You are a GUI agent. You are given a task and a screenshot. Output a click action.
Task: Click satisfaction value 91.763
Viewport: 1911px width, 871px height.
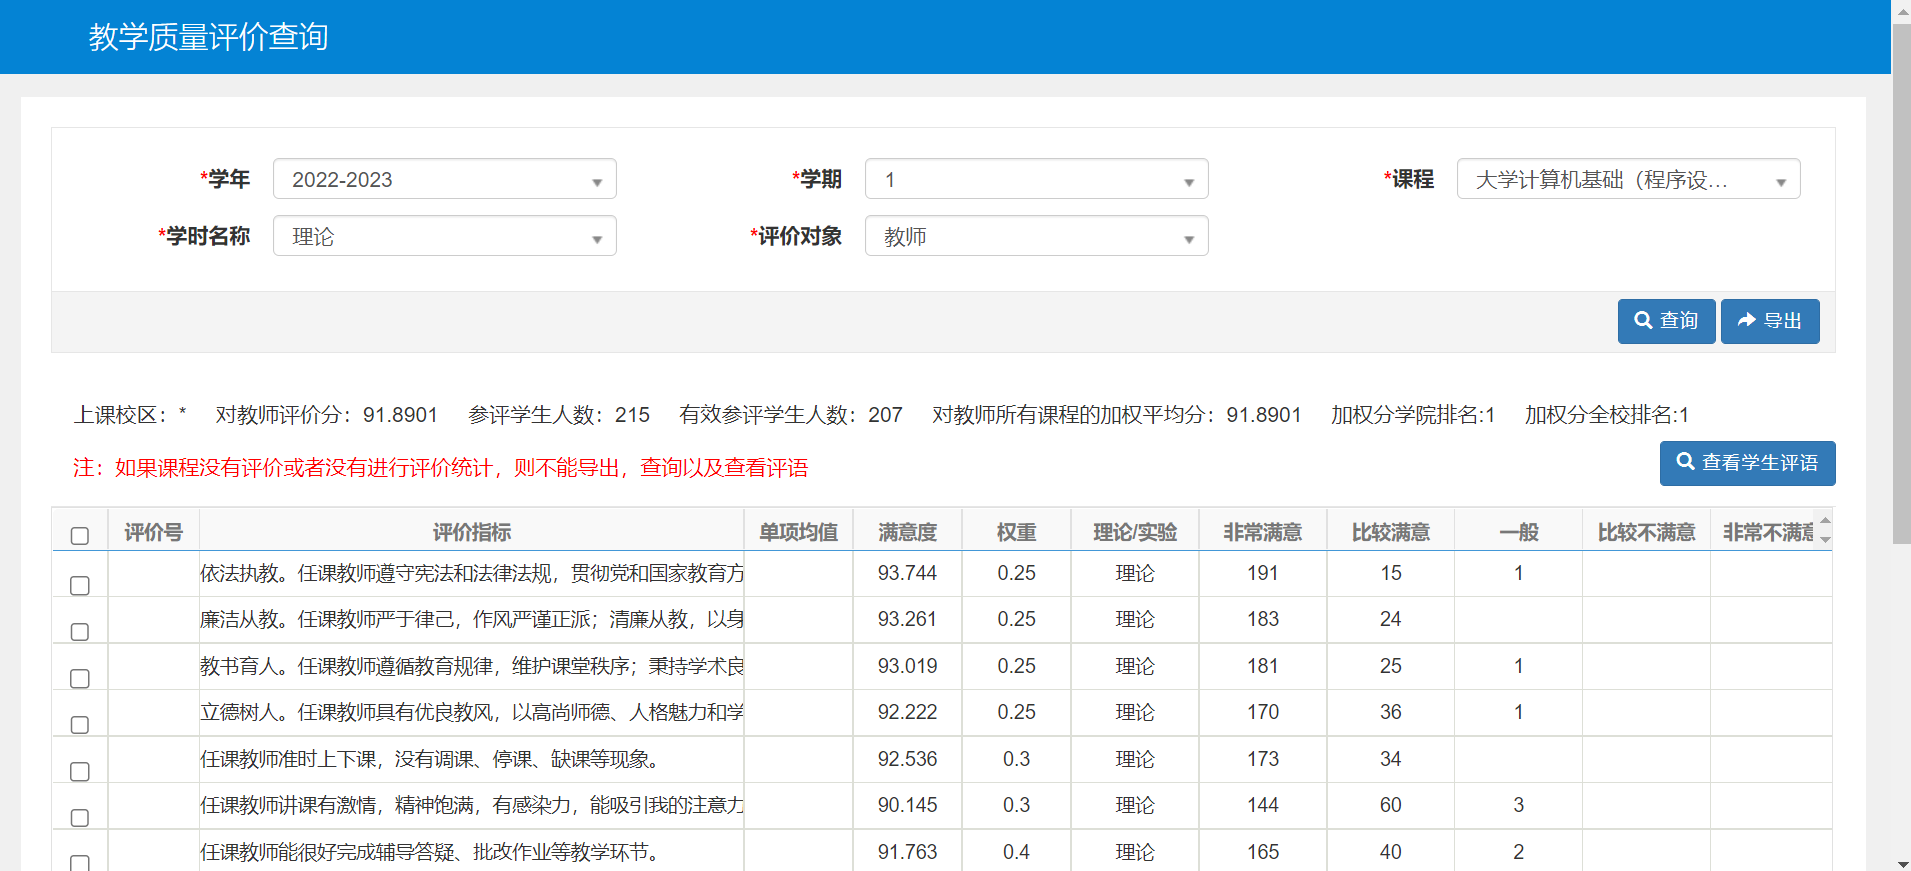(x=907, y=852)
